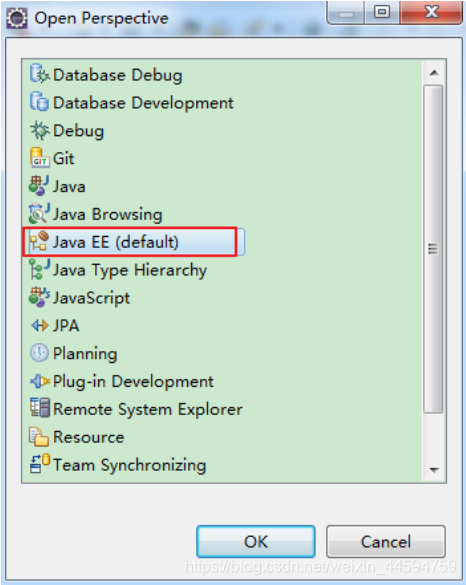466x585 pixels.
Task: Choose the Debug perspective label
Action: click(78, 131)
